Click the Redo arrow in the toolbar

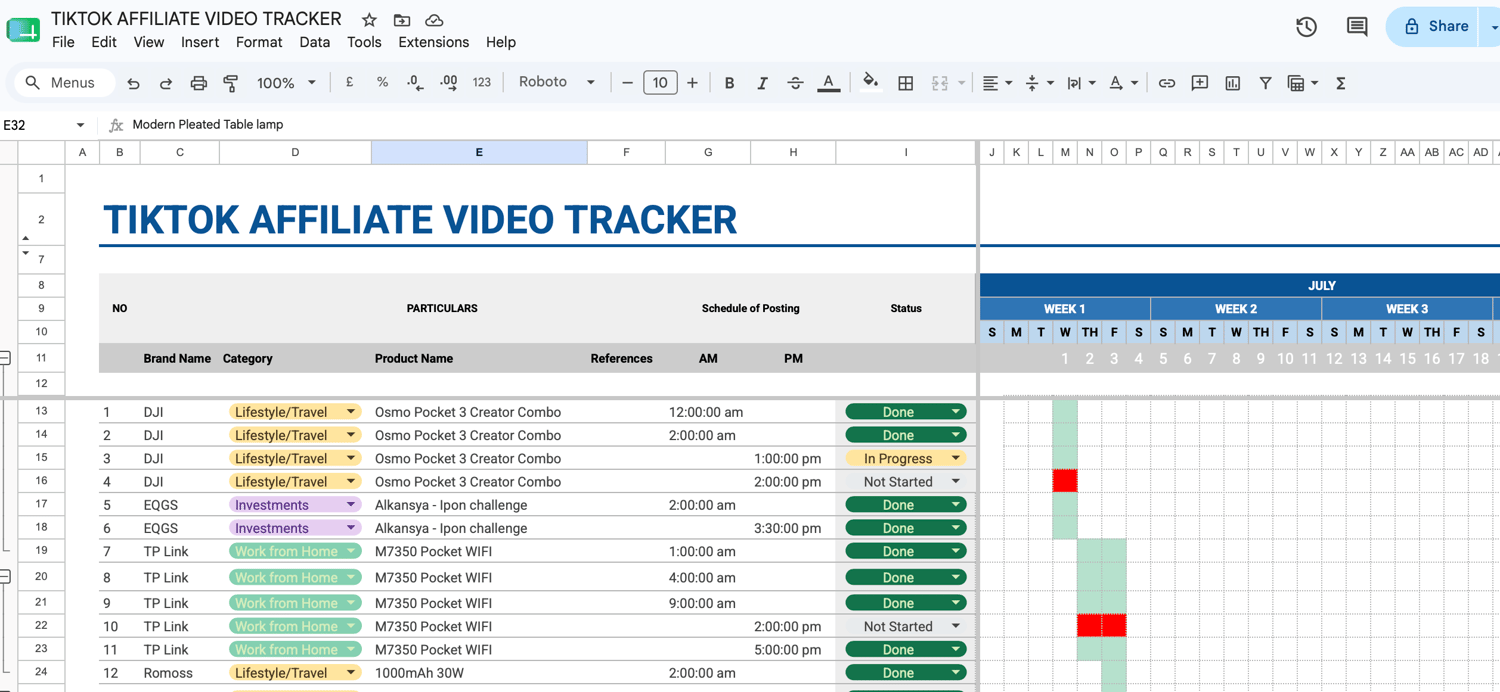[166, 83]
